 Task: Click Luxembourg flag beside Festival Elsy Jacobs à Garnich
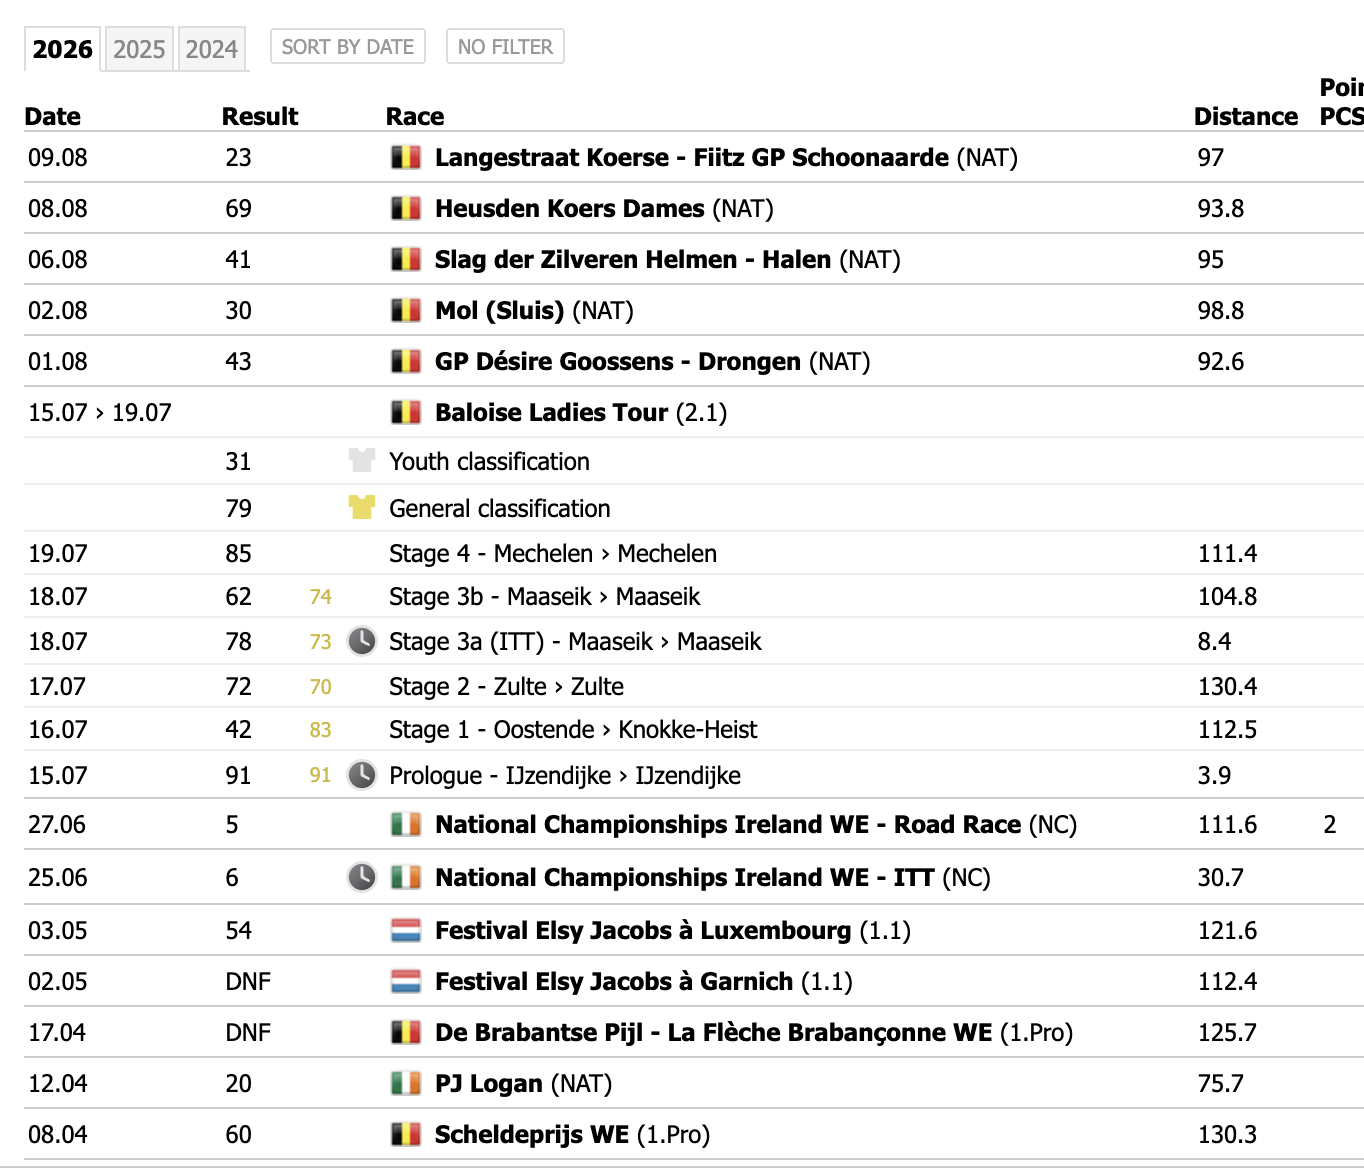click(x=405, y=982)
